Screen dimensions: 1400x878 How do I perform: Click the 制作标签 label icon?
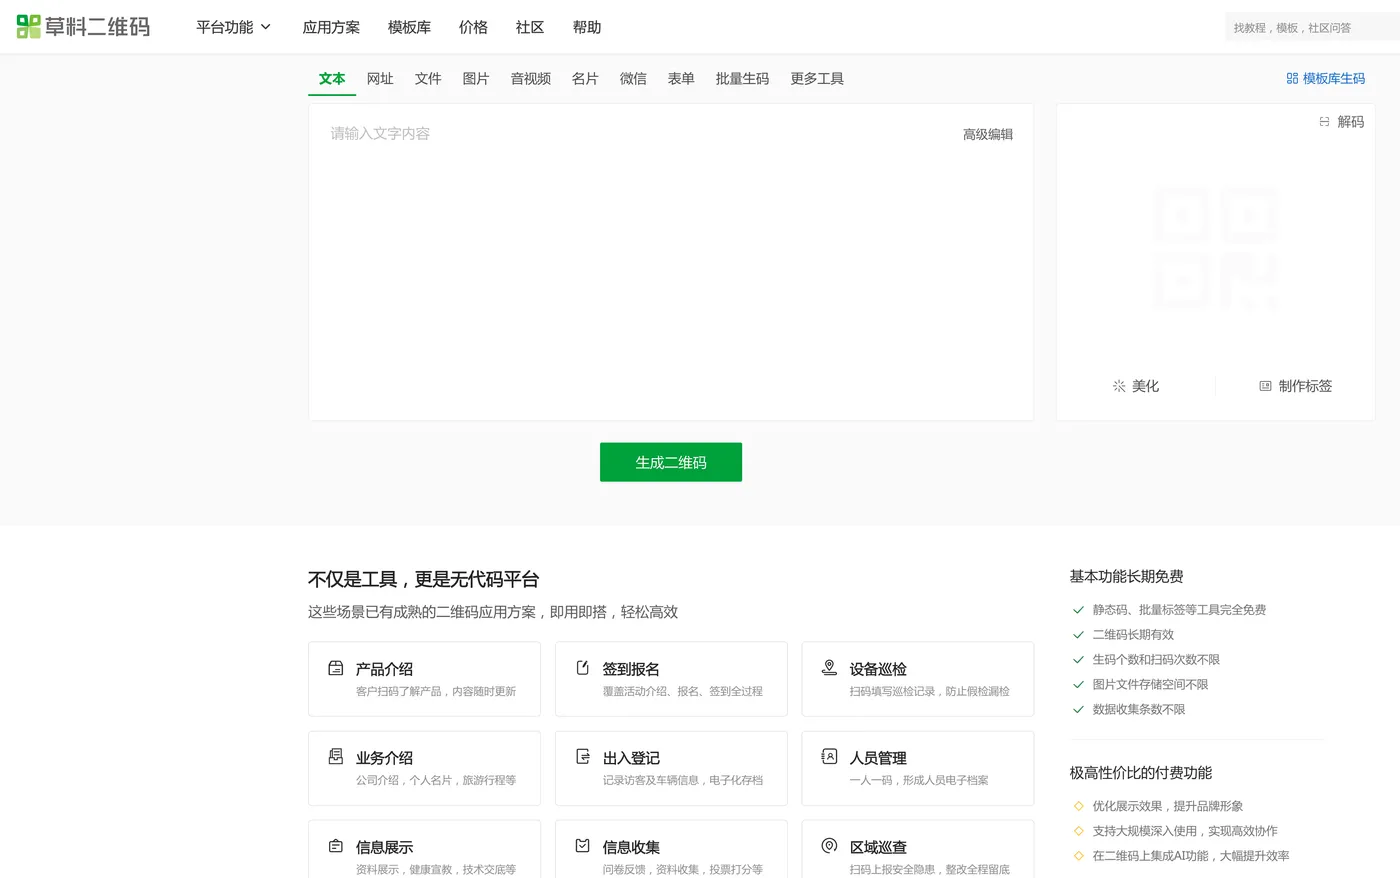[x=1265, y=386]
